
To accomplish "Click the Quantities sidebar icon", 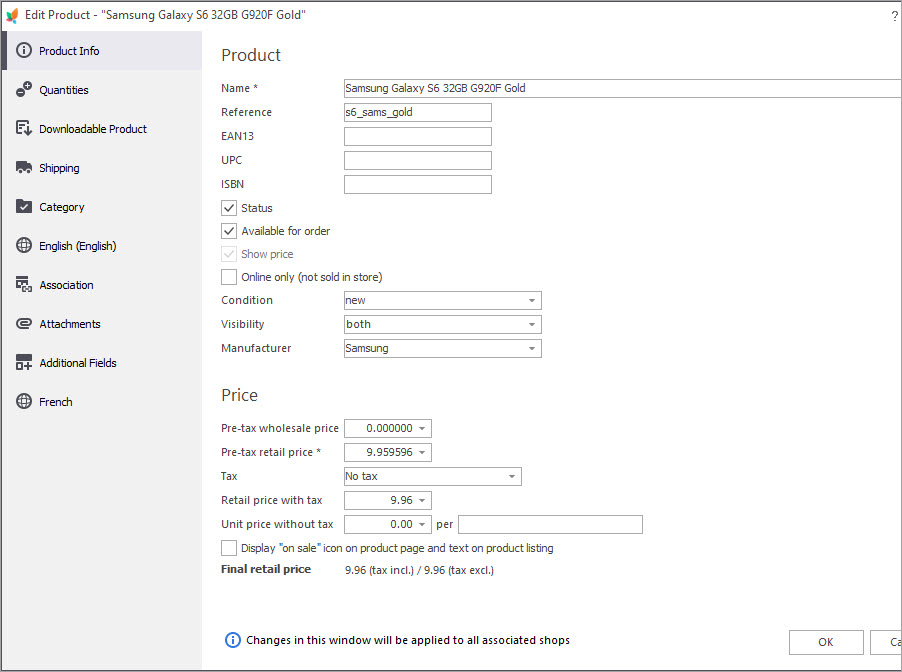I will coord(24,89).
